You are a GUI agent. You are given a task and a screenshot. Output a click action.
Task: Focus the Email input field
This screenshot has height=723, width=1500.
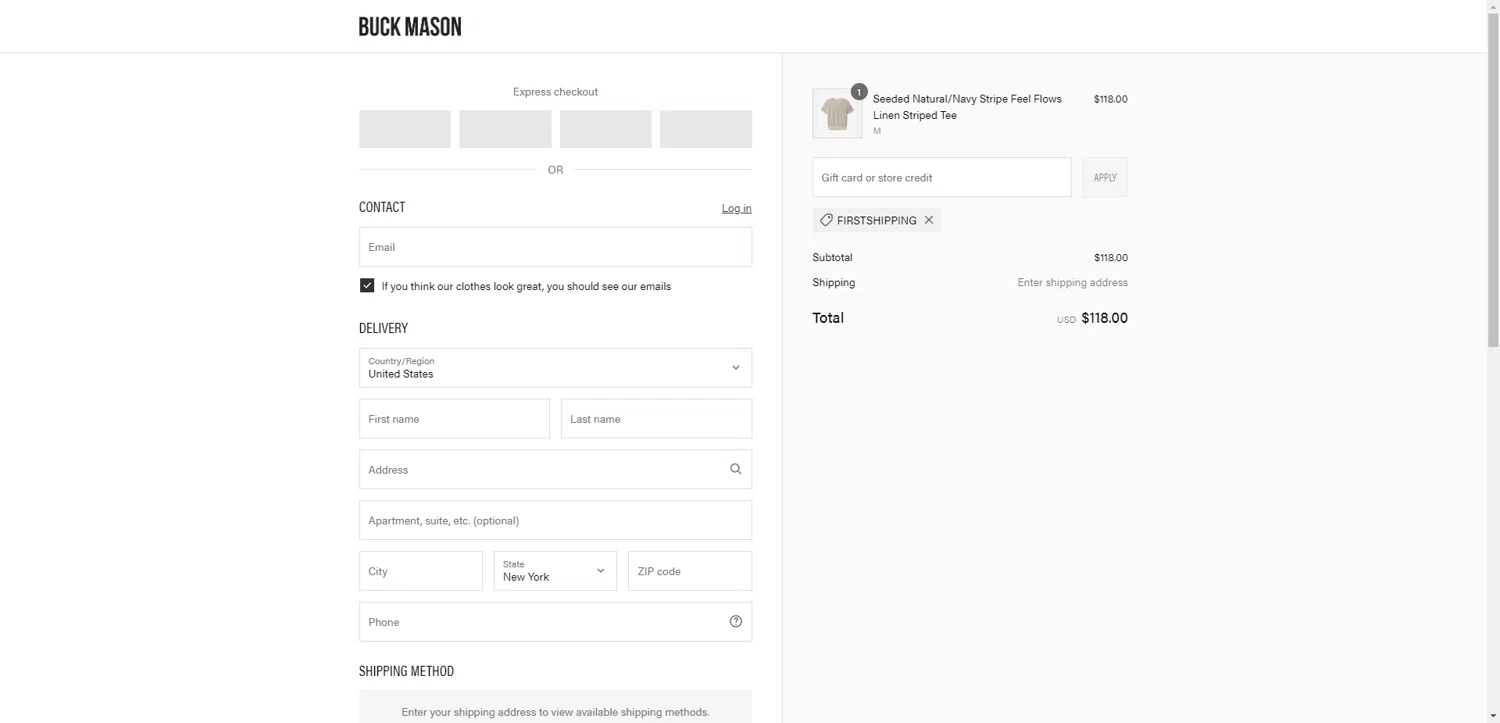point(555,247)
